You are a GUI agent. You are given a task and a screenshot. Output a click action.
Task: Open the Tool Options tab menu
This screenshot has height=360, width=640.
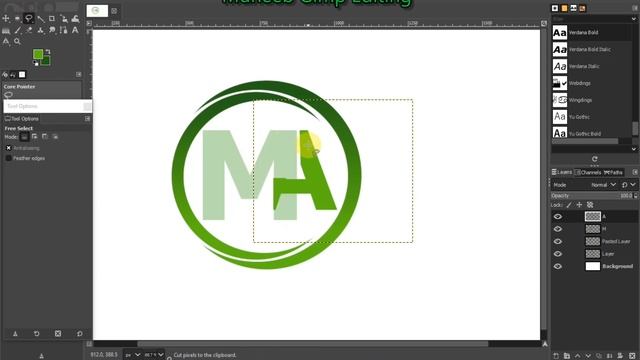(87, 118)
